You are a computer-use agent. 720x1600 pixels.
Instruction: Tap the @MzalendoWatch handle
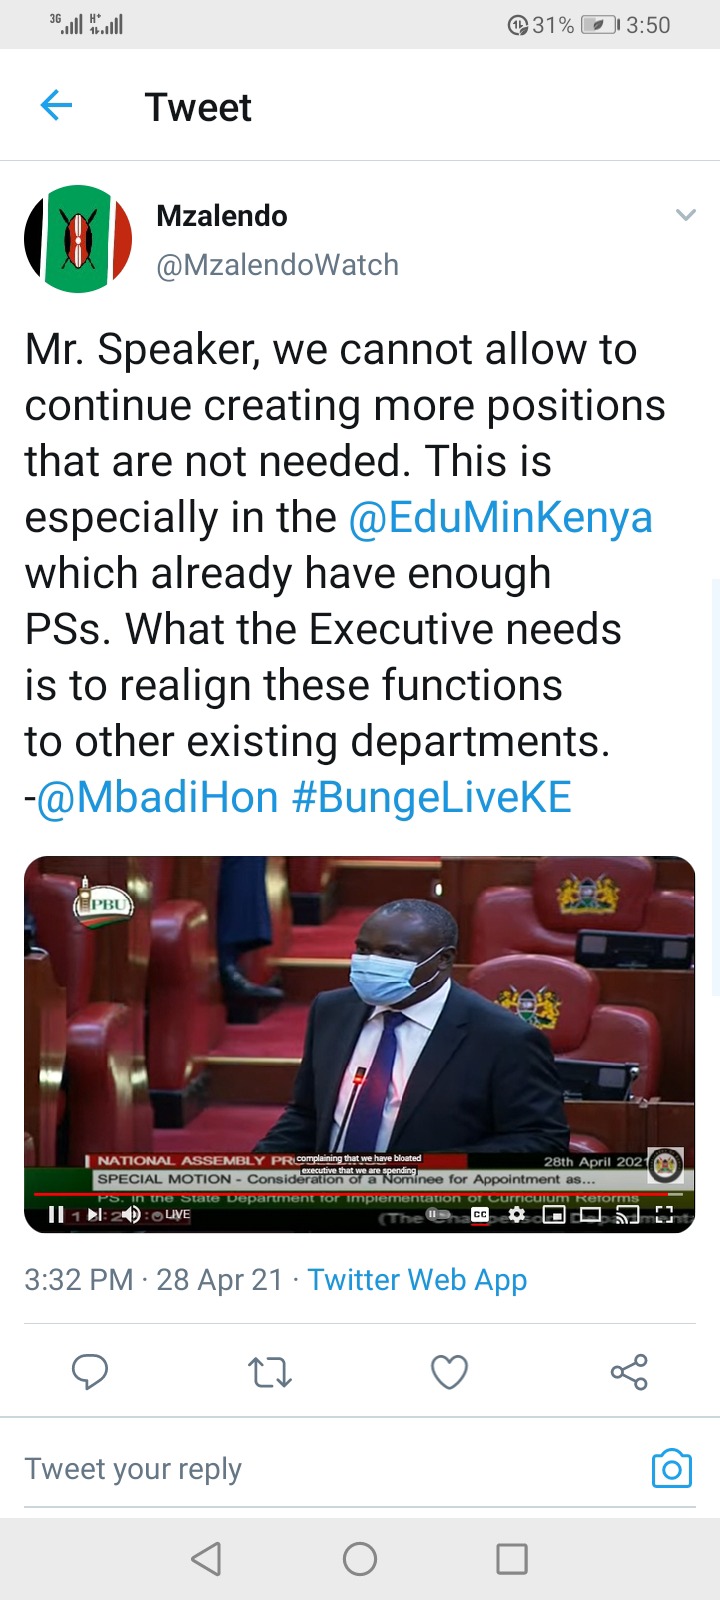click(x=278, y=265)
